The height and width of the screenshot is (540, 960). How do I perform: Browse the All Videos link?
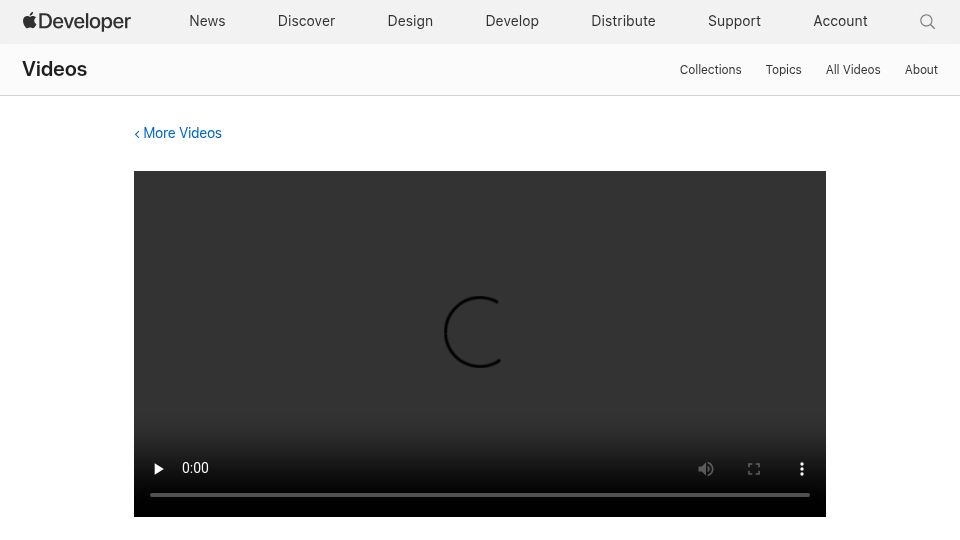[x=853, y=69]
